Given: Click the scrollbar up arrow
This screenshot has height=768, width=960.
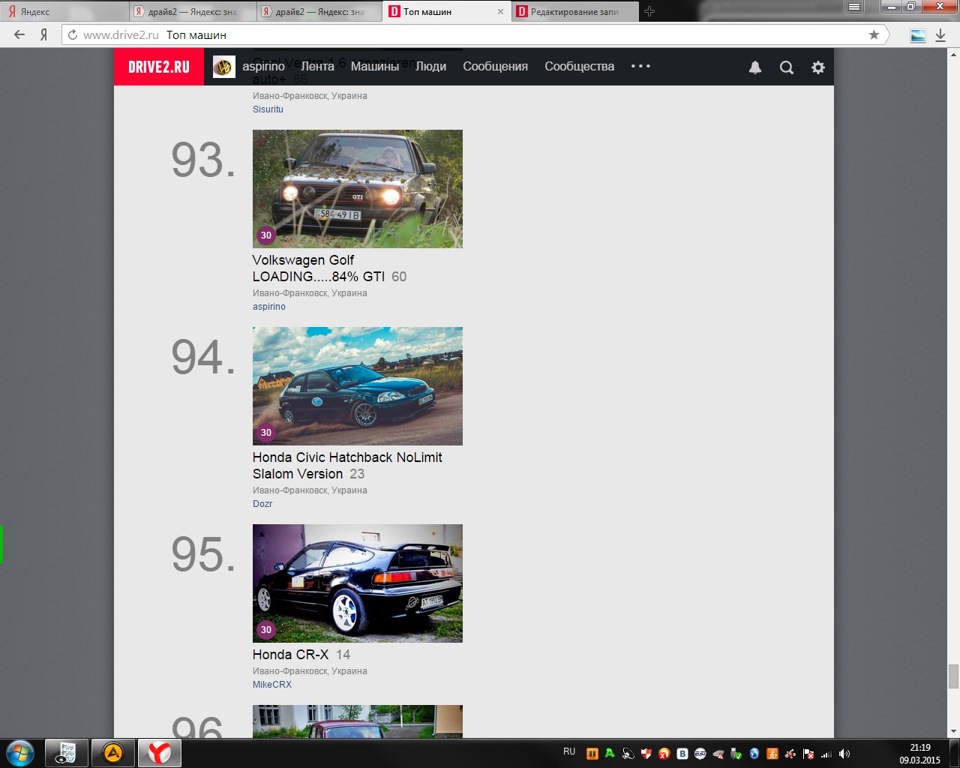Looking at the screenshot, I should point(953,55).
